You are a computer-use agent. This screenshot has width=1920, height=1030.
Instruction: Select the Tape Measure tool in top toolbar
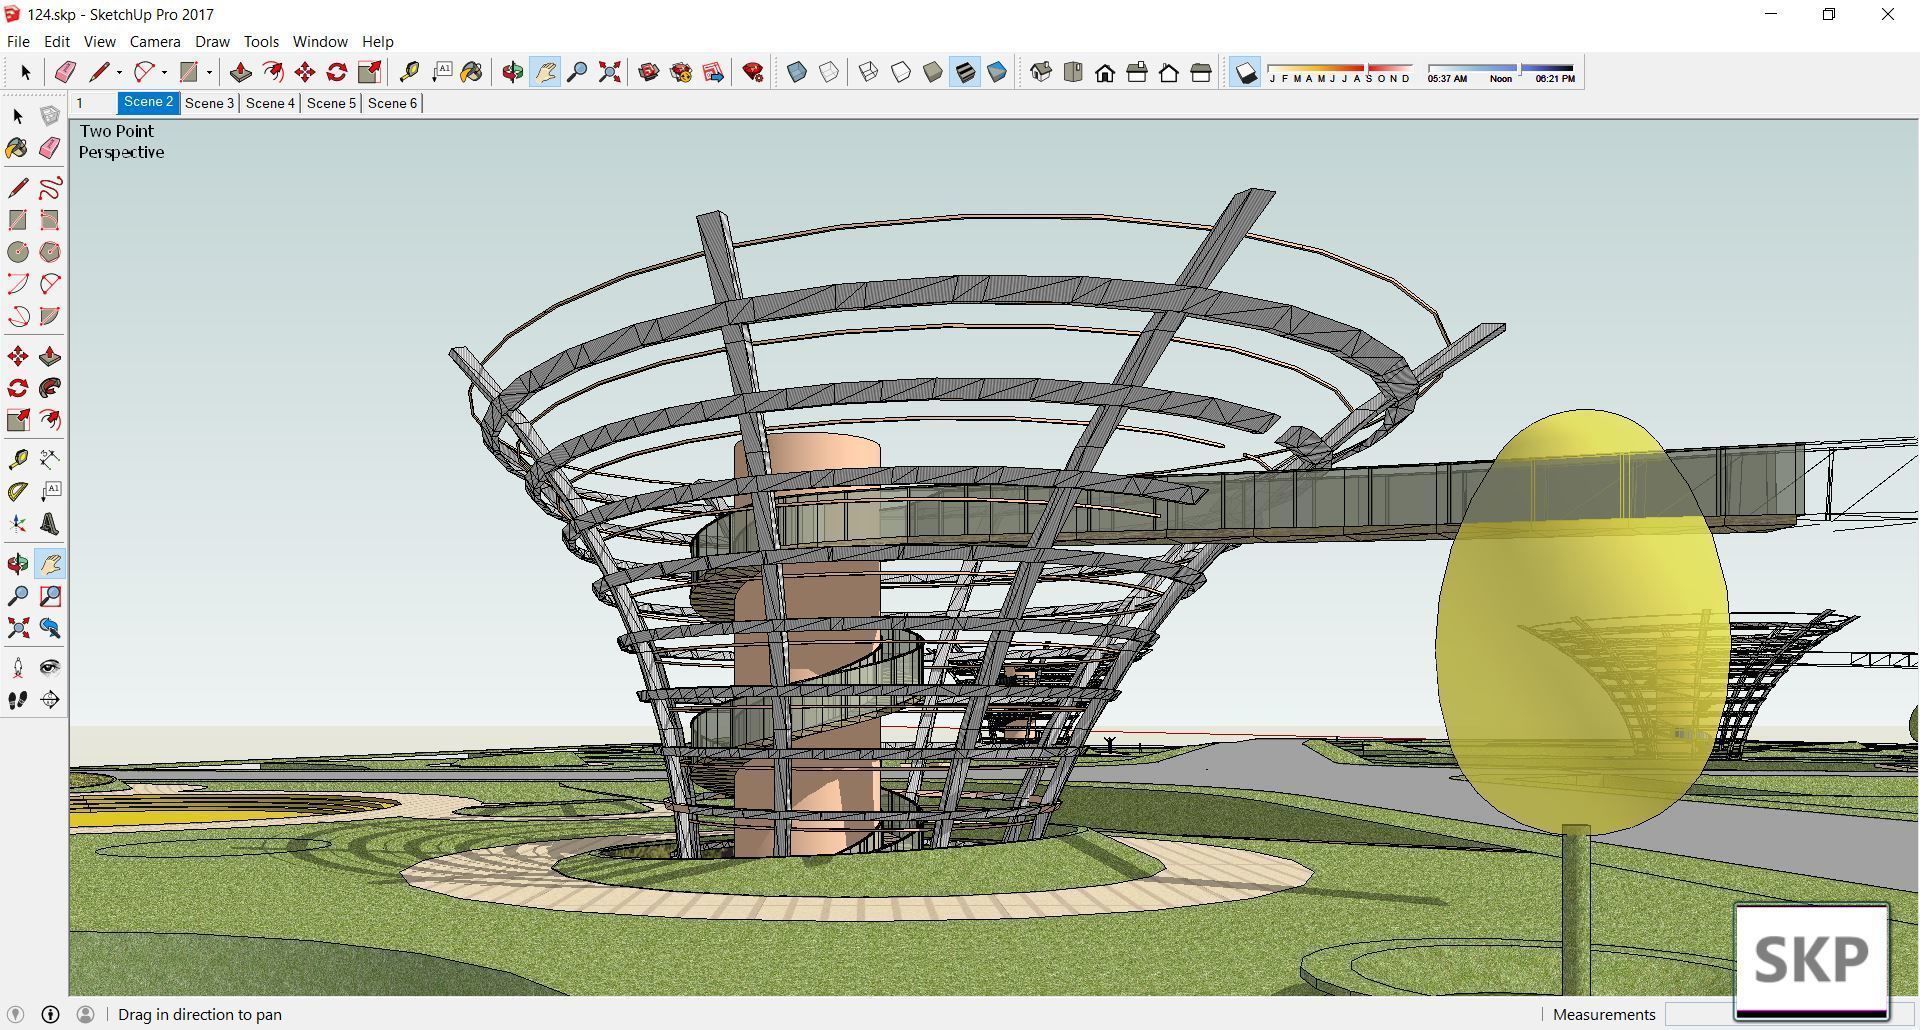409,72
